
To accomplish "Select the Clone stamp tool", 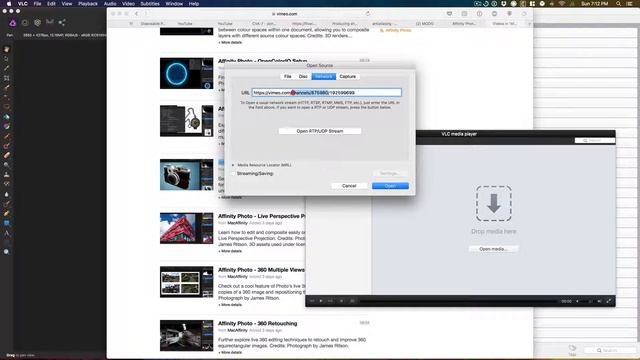I will [x=7, y=175].
